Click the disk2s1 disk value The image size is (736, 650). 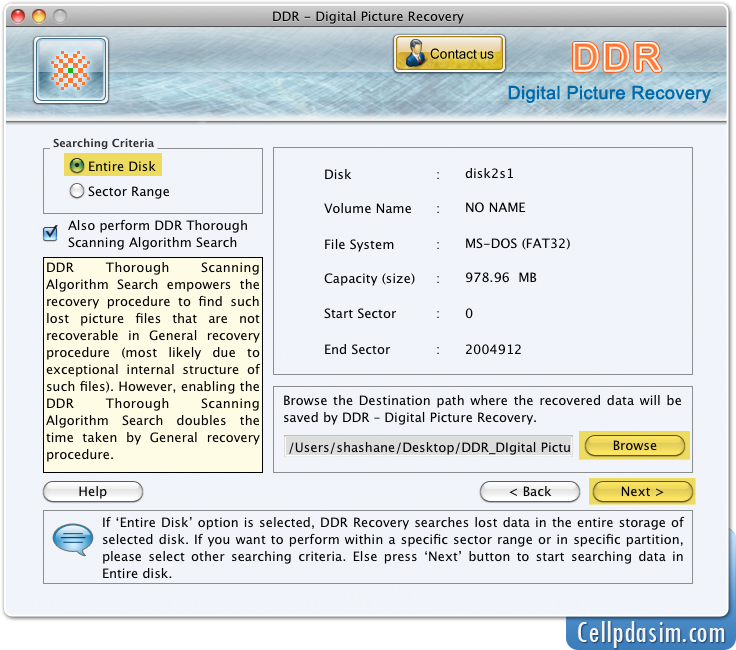coord(489,174)
